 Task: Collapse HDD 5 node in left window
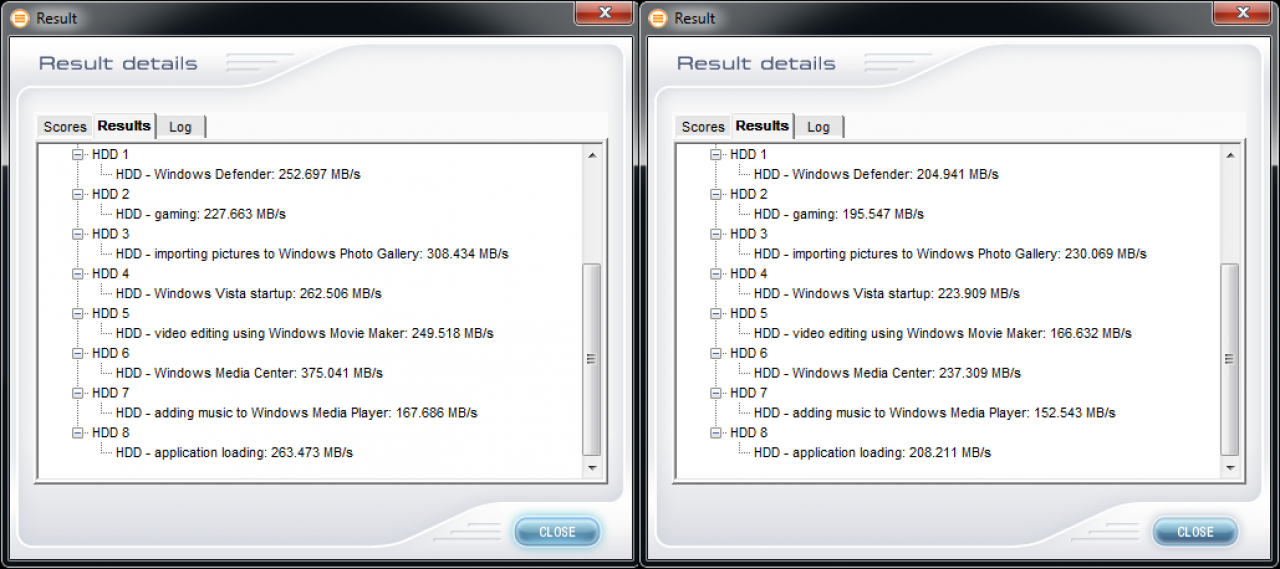pyautogui.click(x=78, y=314)
